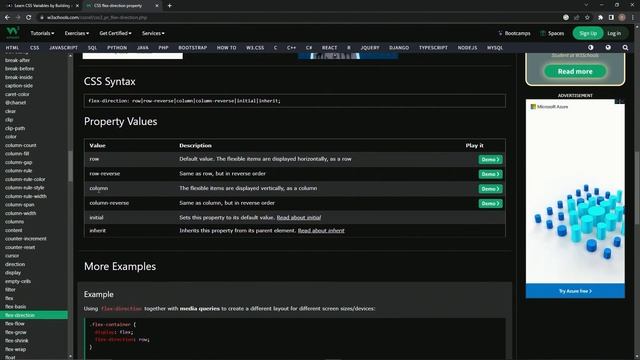Click the flex-direction syntax code box
Screen dimensions: 640x360
[x=295, y=101]
